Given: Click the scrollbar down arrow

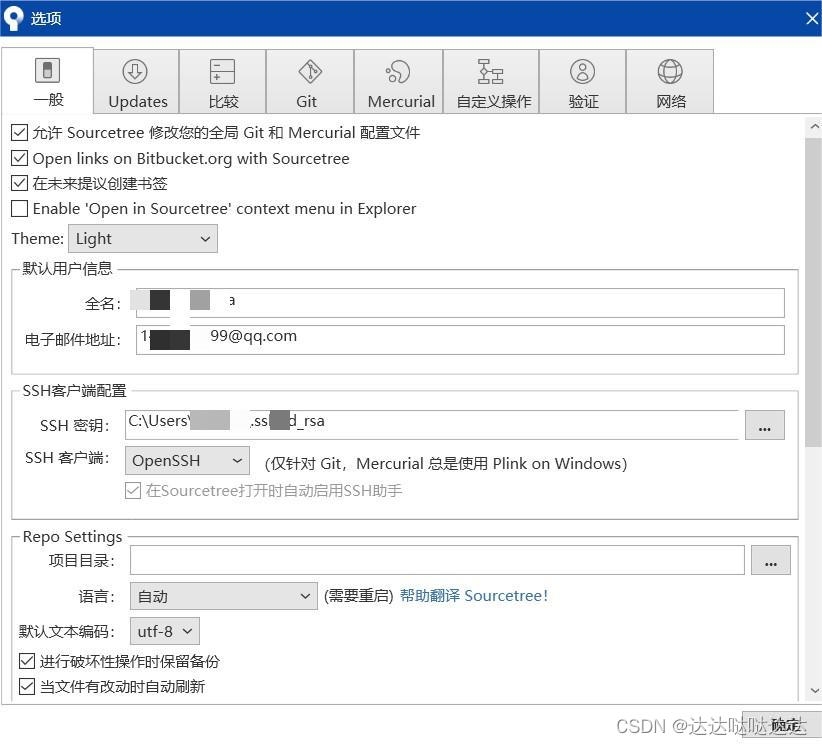Looking at the screenshot, I should click(x=814, y=690).
